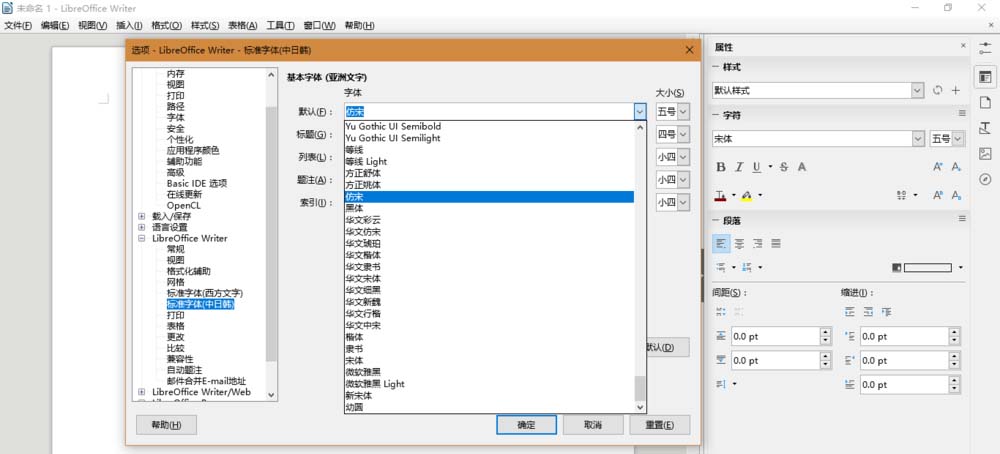
Task: Toggle Strikethrough in sidebar
Action: click(x=784, y=167)
